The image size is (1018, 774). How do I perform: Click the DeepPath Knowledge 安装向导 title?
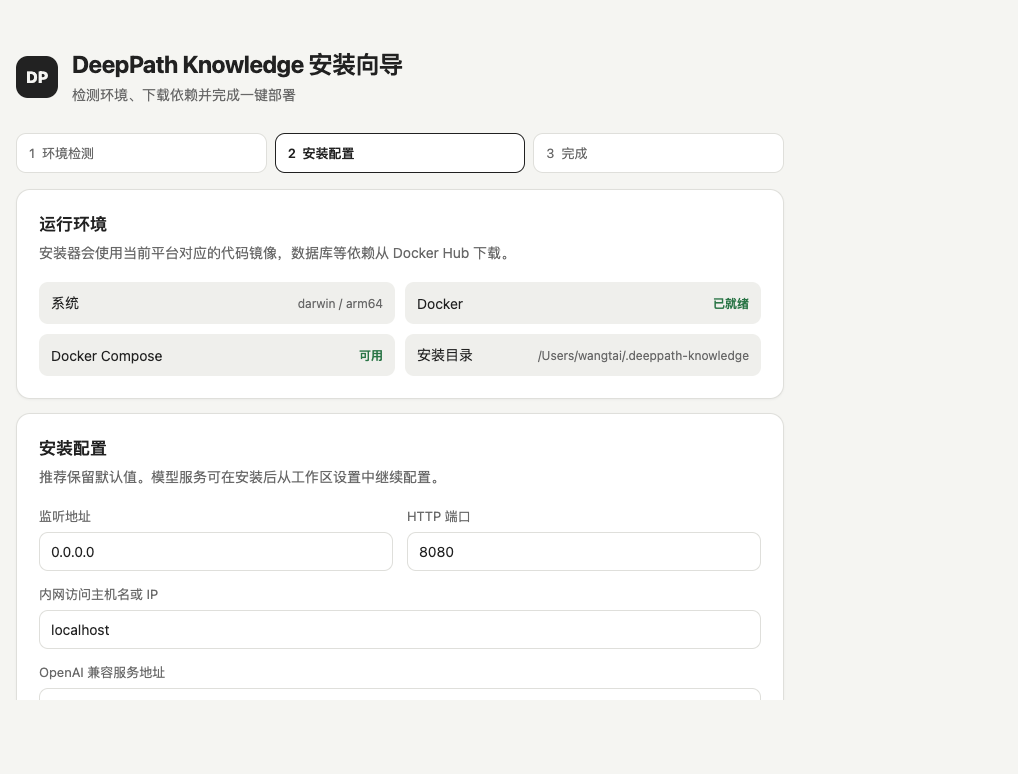point(237,65)
